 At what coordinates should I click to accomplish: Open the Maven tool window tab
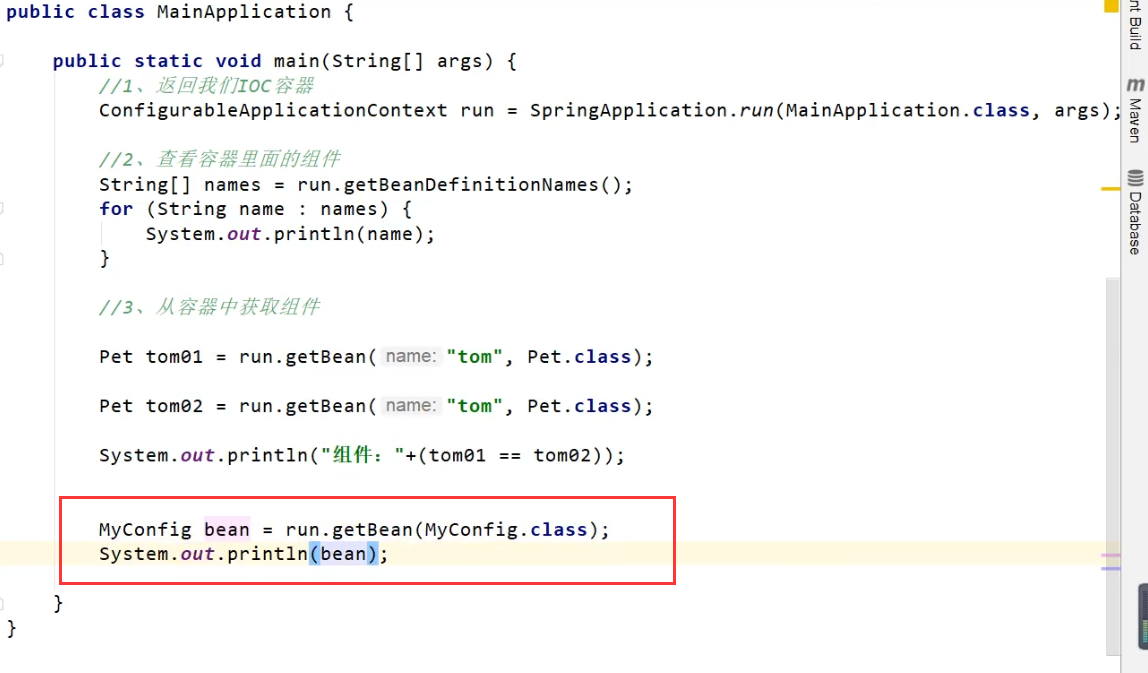point(1135,111)
